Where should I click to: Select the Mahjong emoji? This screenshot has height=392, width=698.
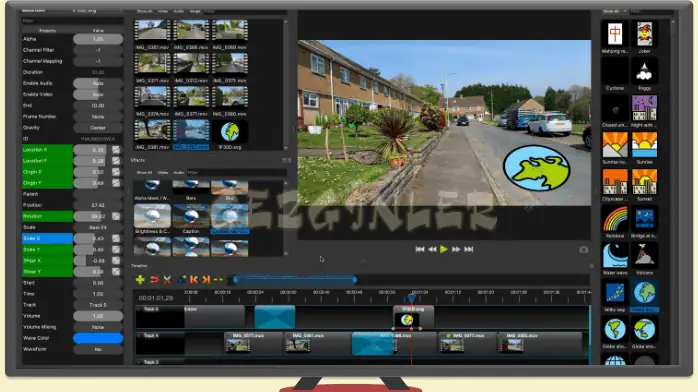click(615, 34)
